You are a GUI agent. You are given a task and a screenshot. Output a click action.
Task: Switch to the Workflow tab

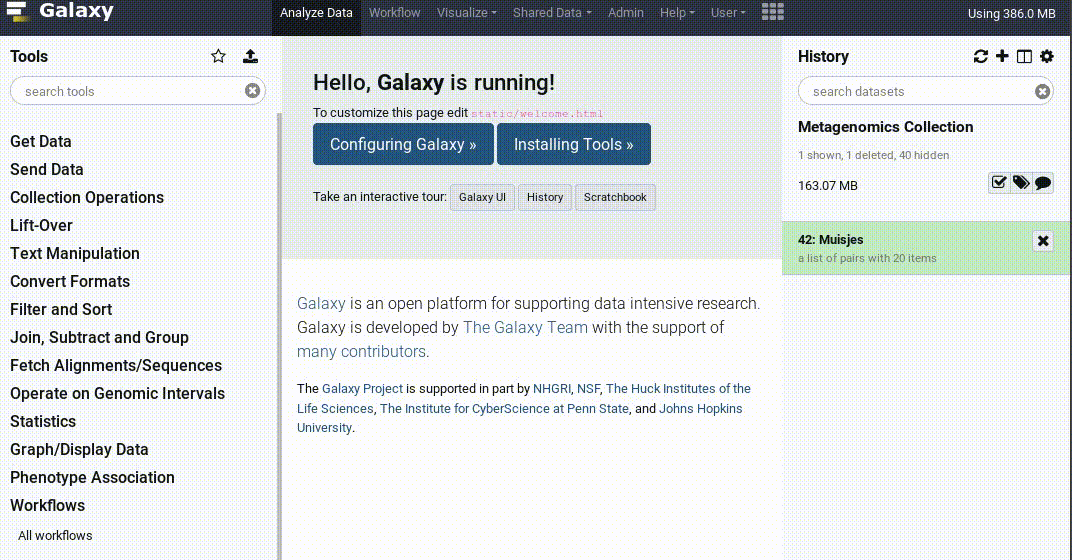click(394, 13)
